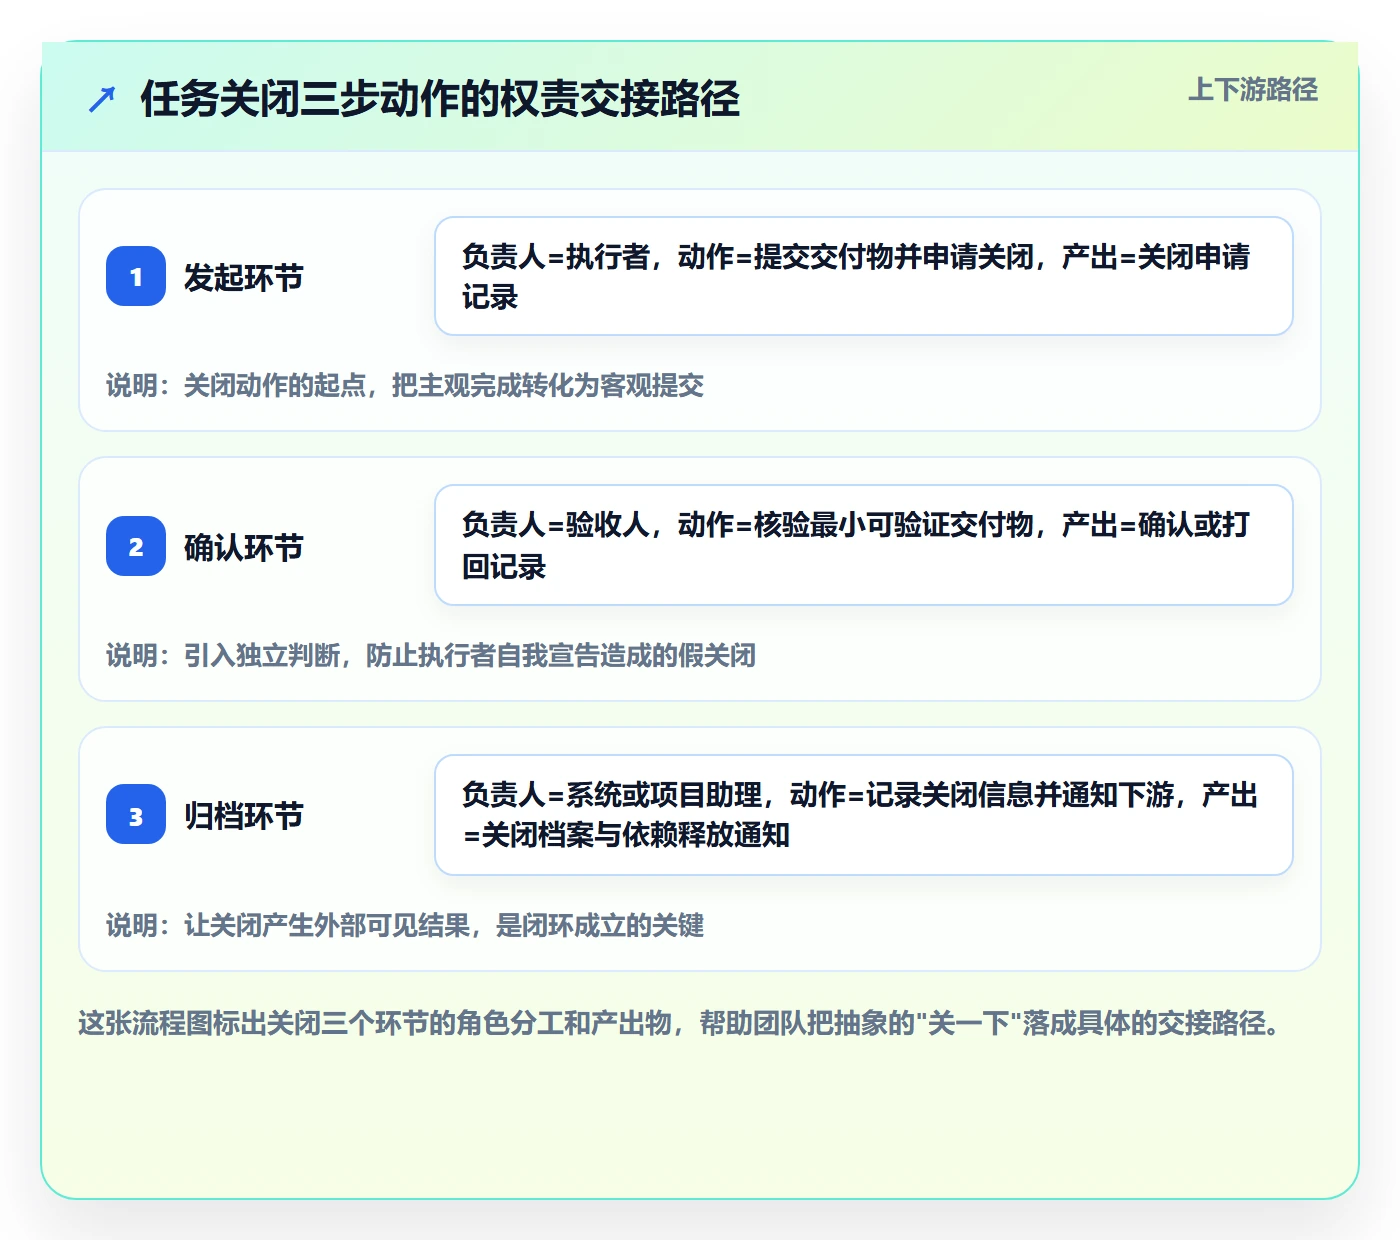The height and width of the screenshot is (1240, 1400).
Task: Click the box starting 负责人=系统或项目助理
Action: pyautogui.click(x=864, y=815)
